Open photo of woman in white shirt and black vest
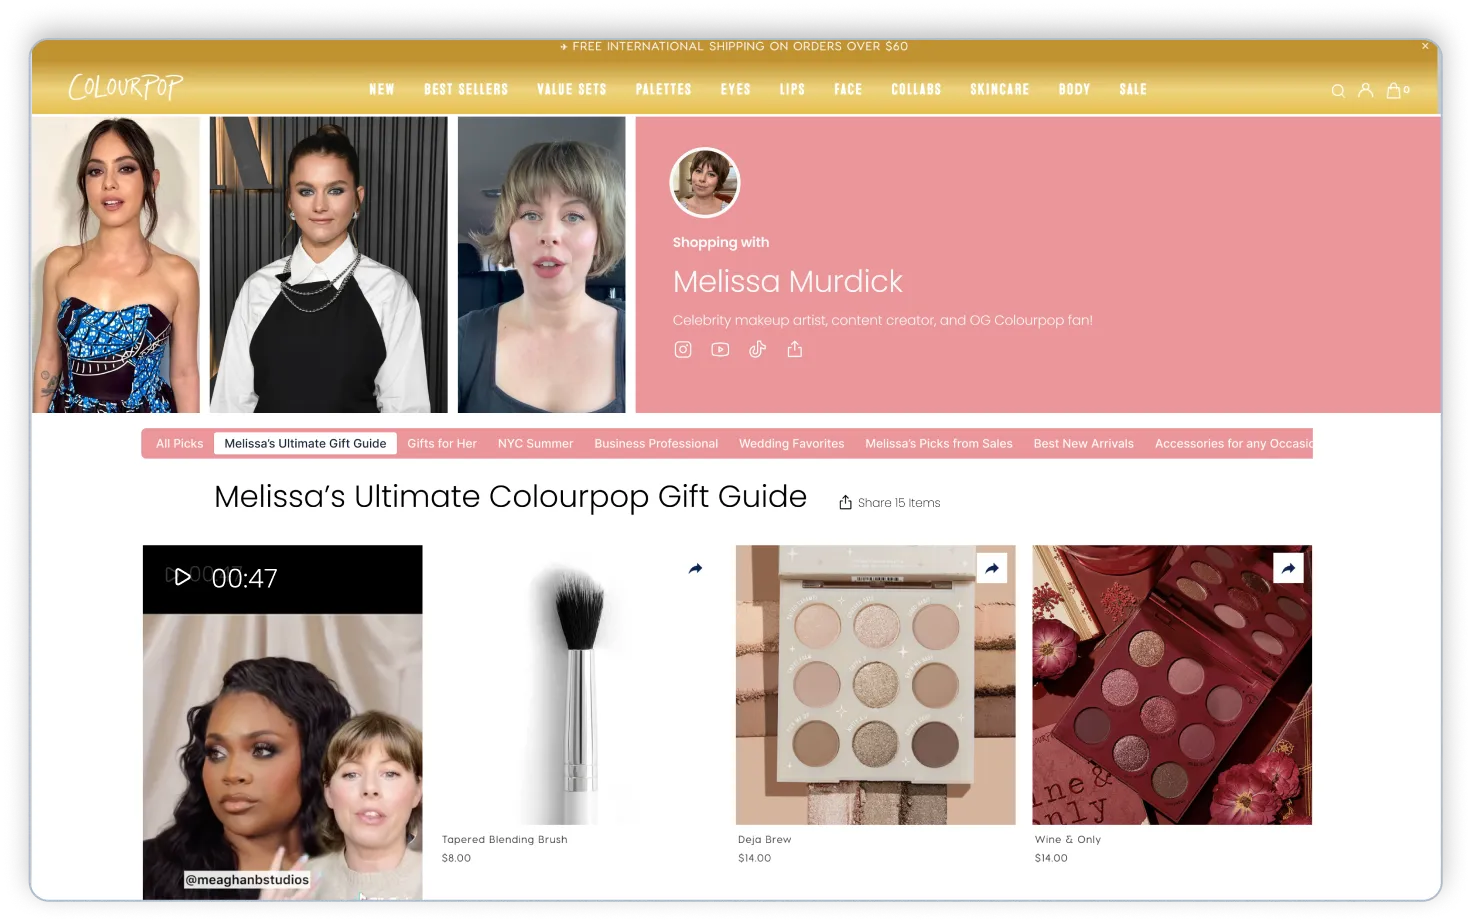 tap(329, 265)
